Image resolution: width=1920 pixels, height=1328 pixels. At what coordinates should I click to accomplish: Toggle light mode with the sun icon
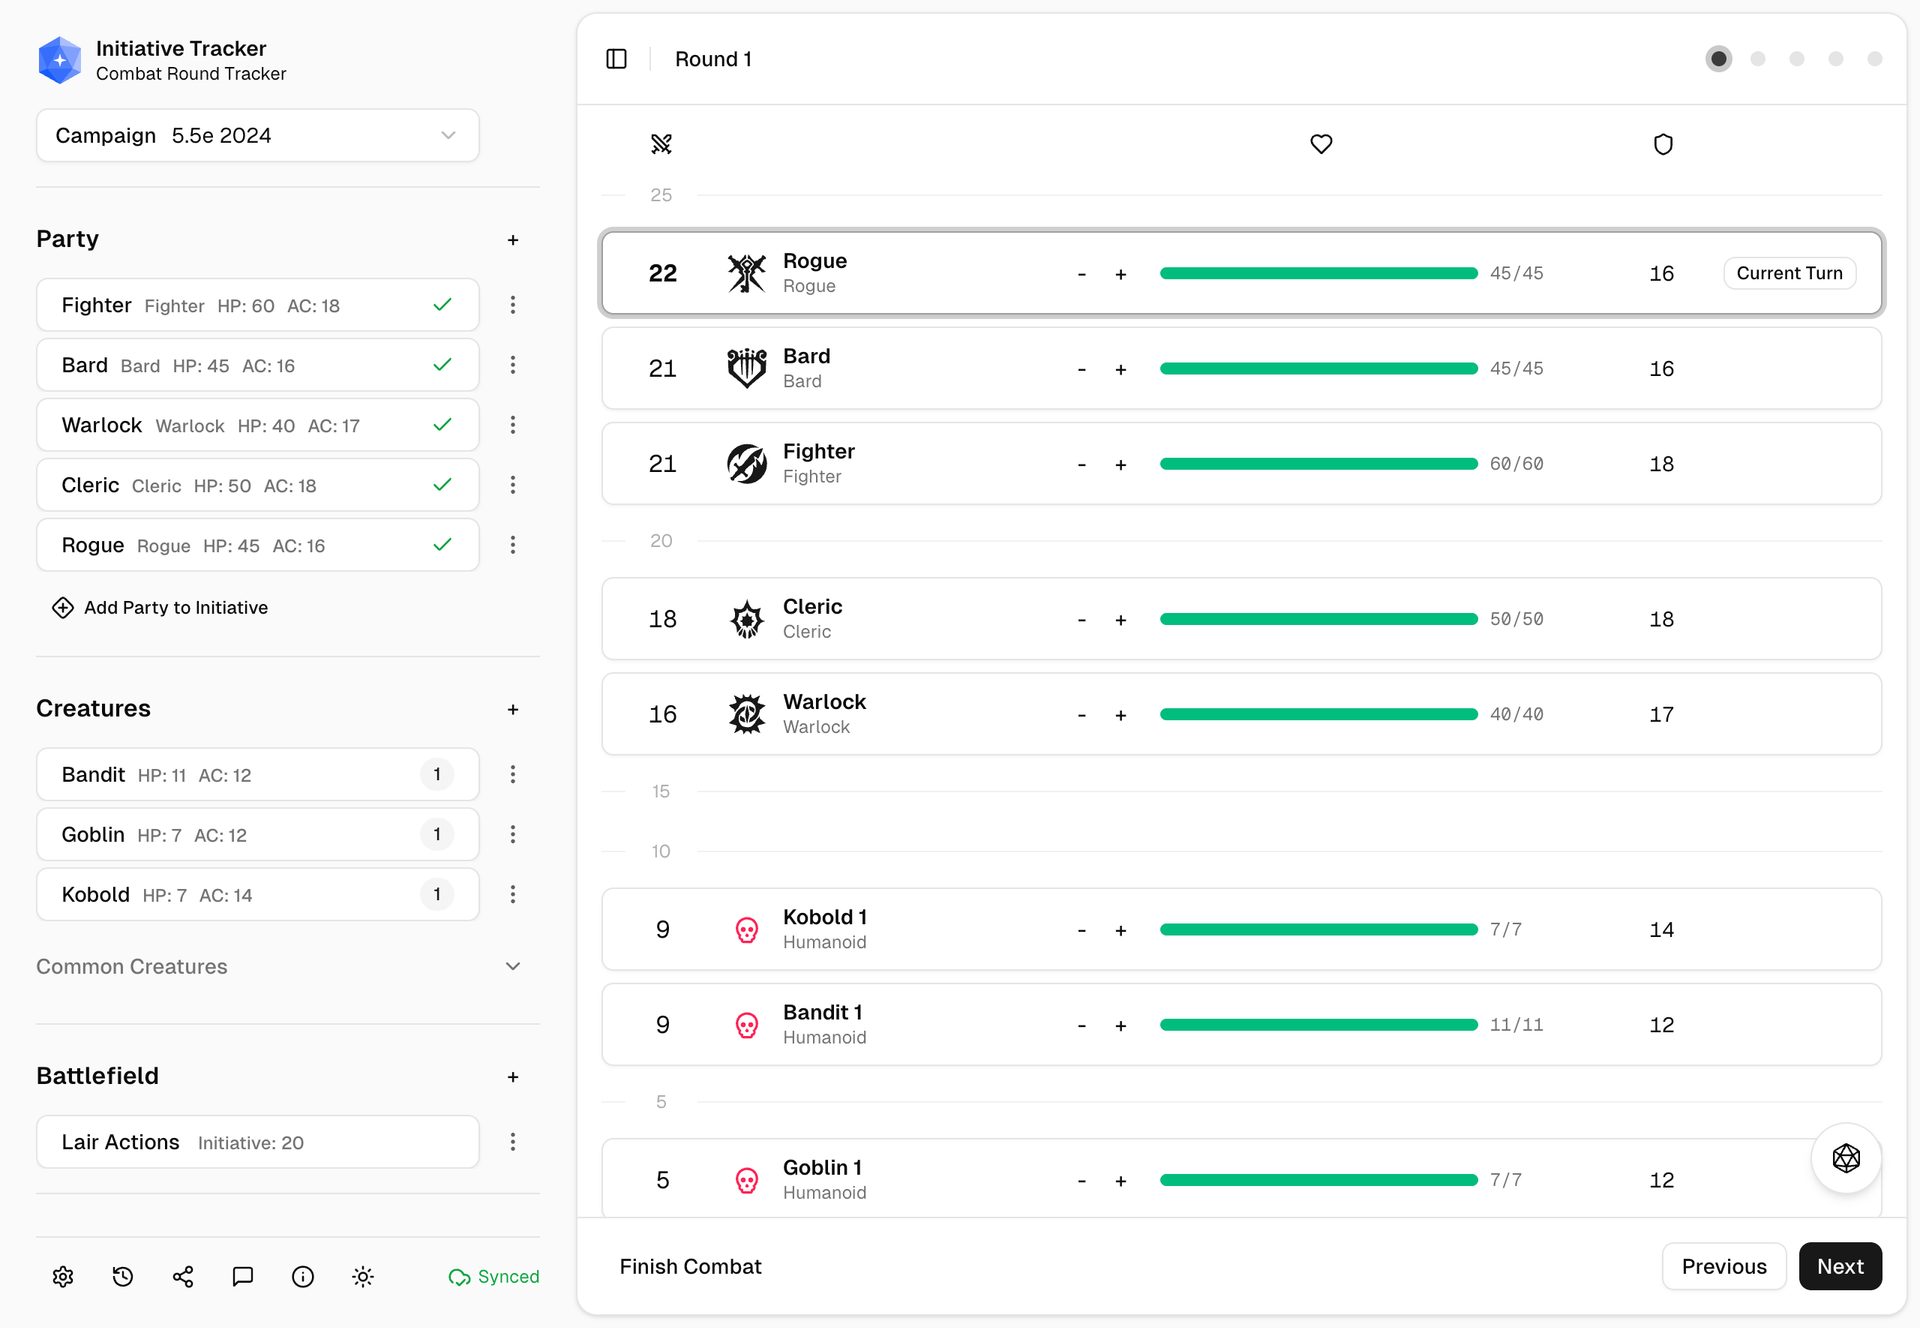(362, 1277)
